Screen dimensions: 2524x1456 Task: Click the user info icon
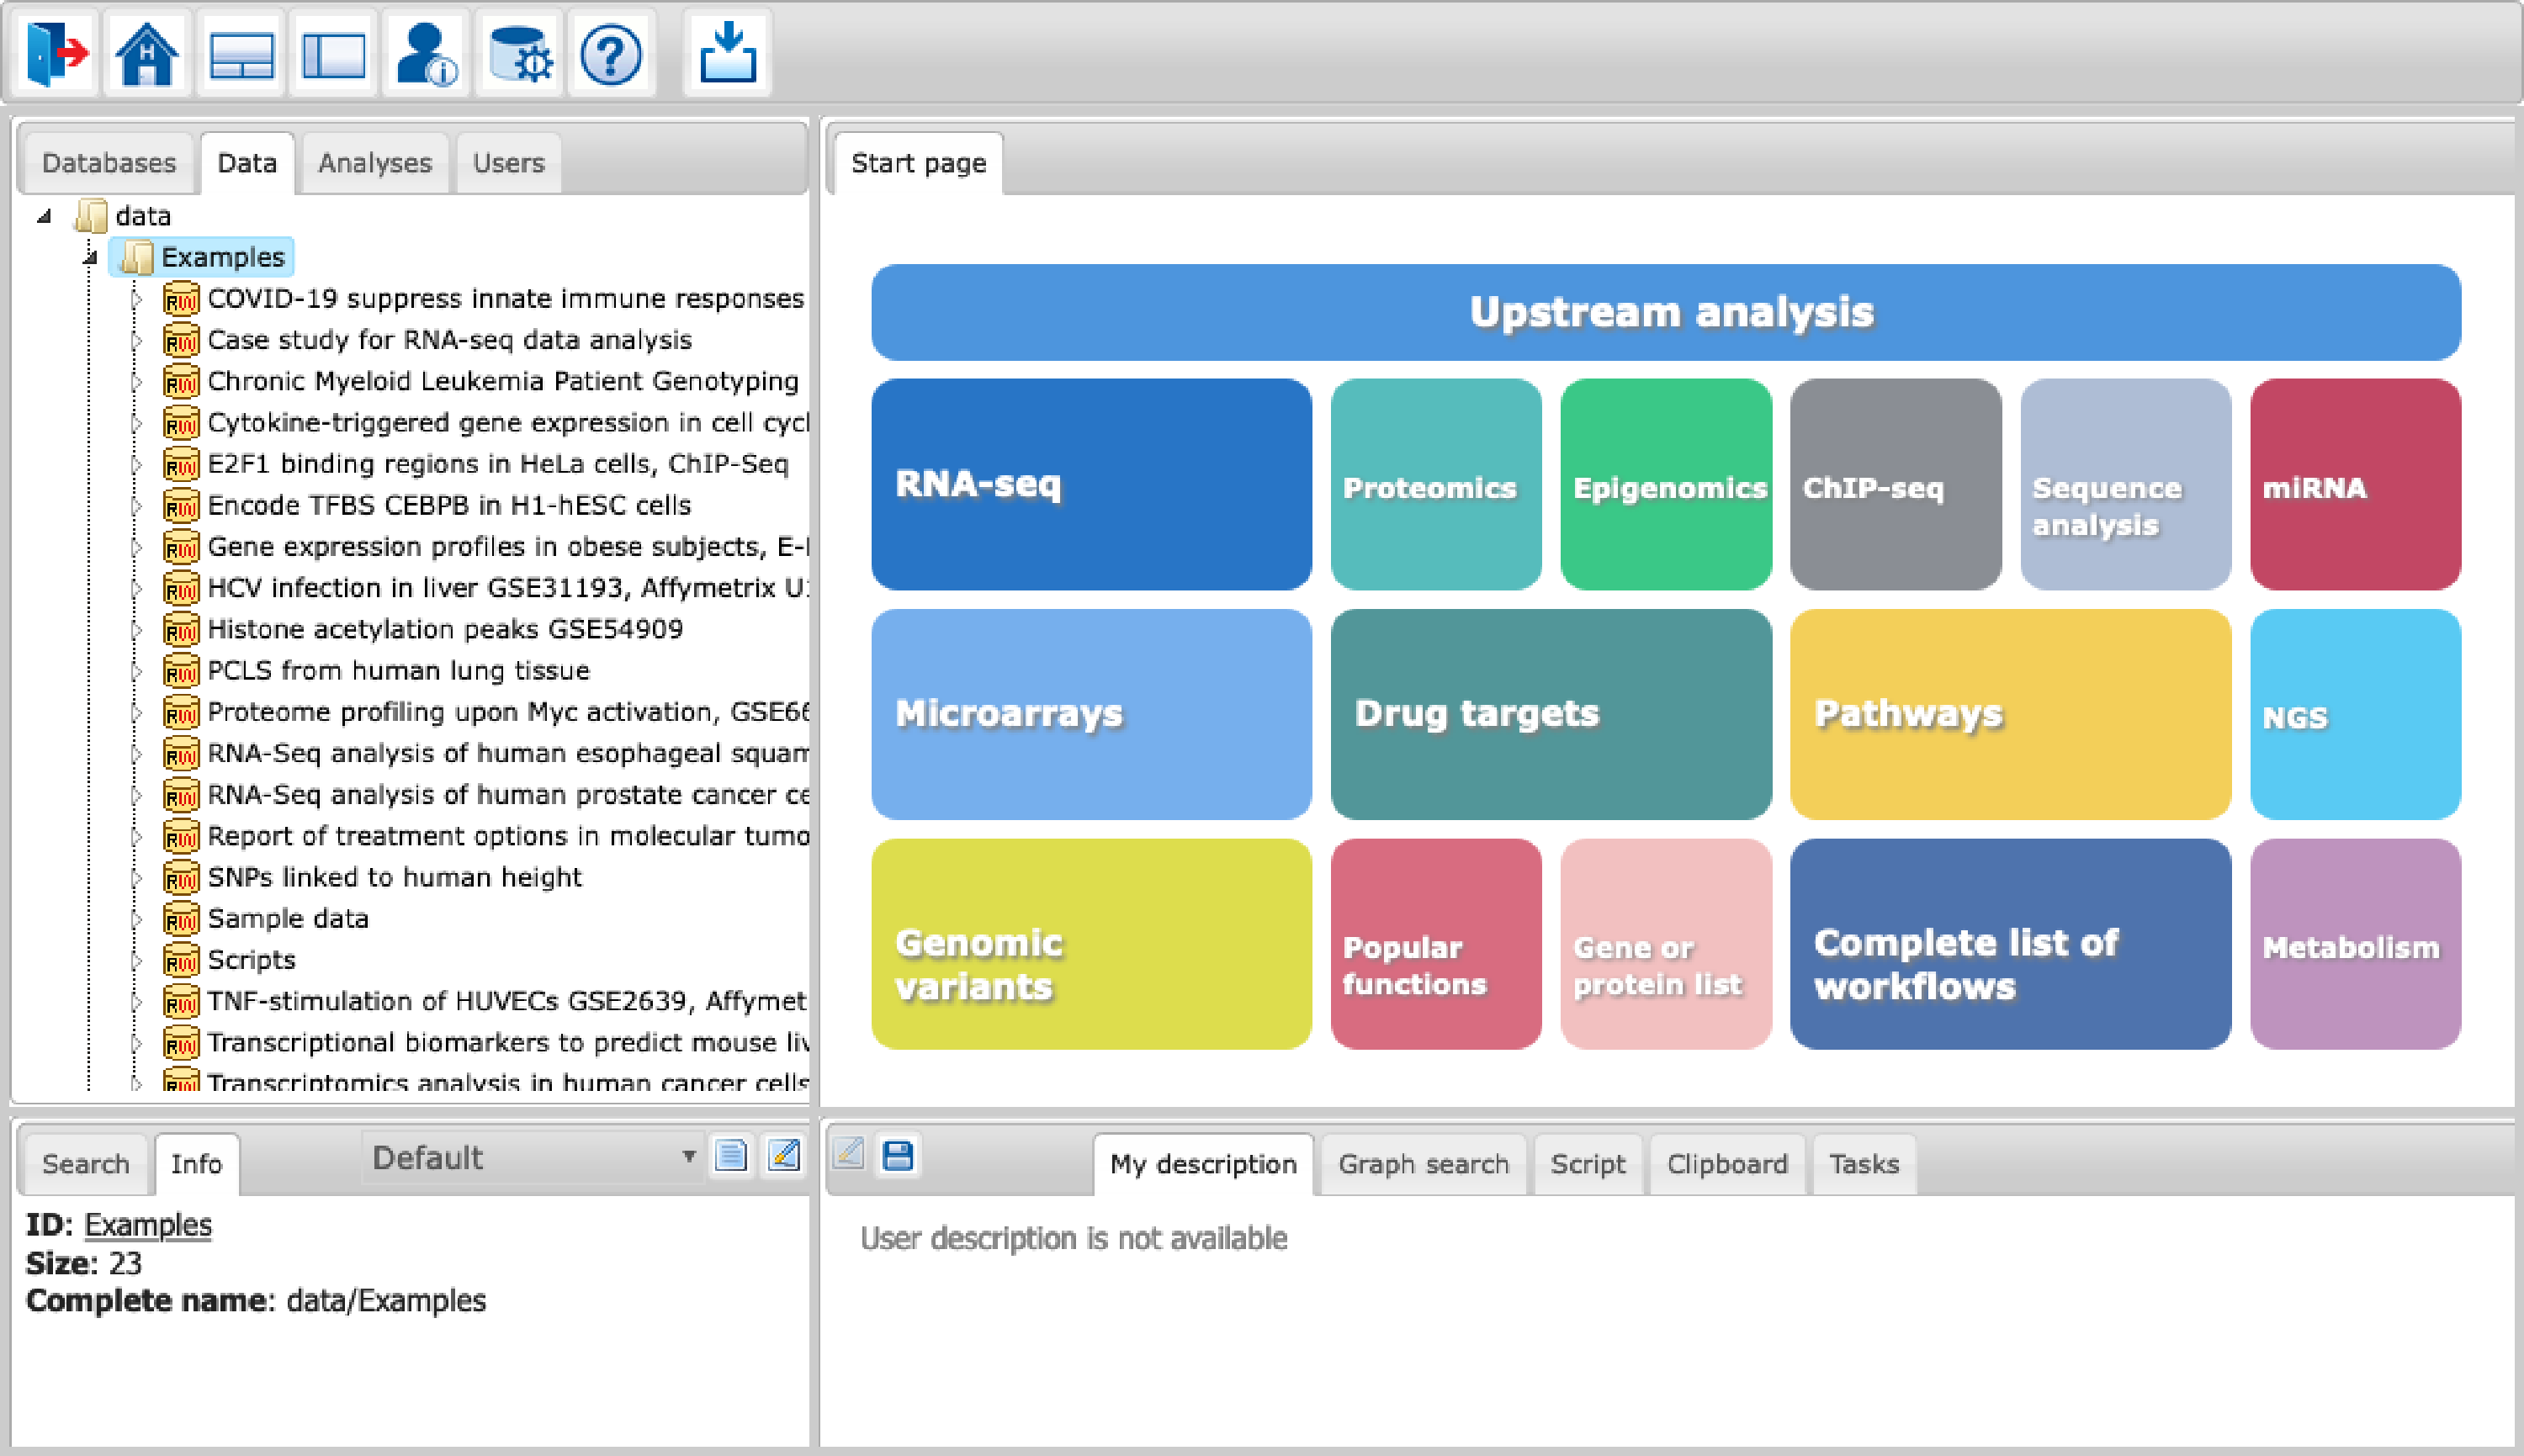pos(425,53)
